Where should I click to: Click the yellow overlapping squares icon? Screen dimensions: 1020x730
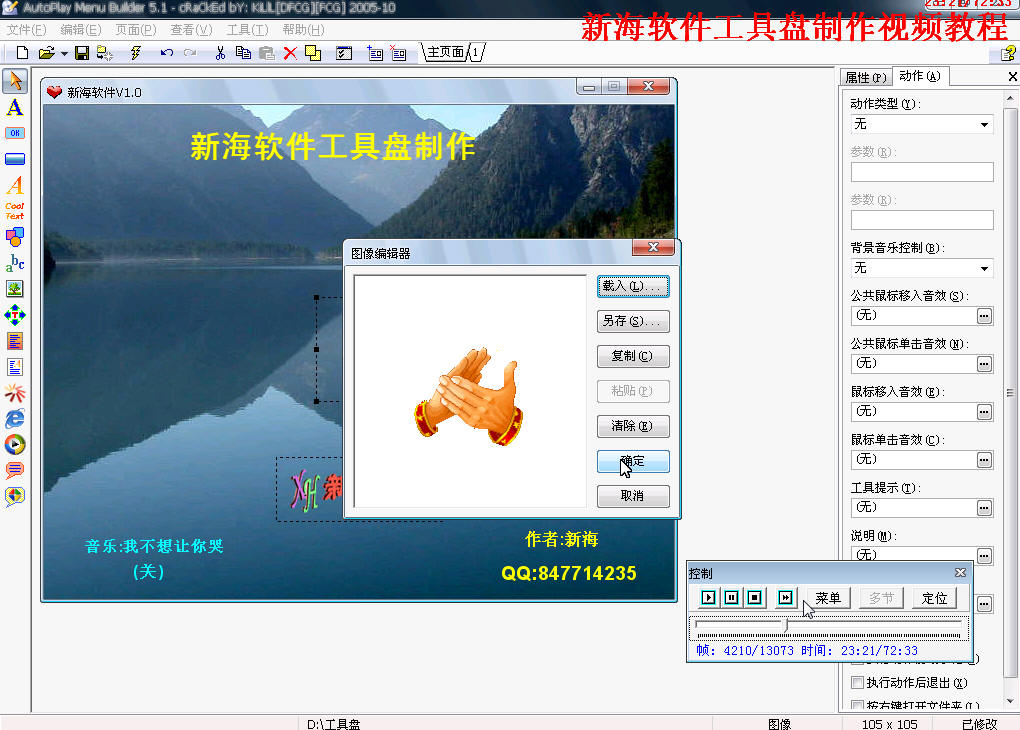click(x=313, y=53)
